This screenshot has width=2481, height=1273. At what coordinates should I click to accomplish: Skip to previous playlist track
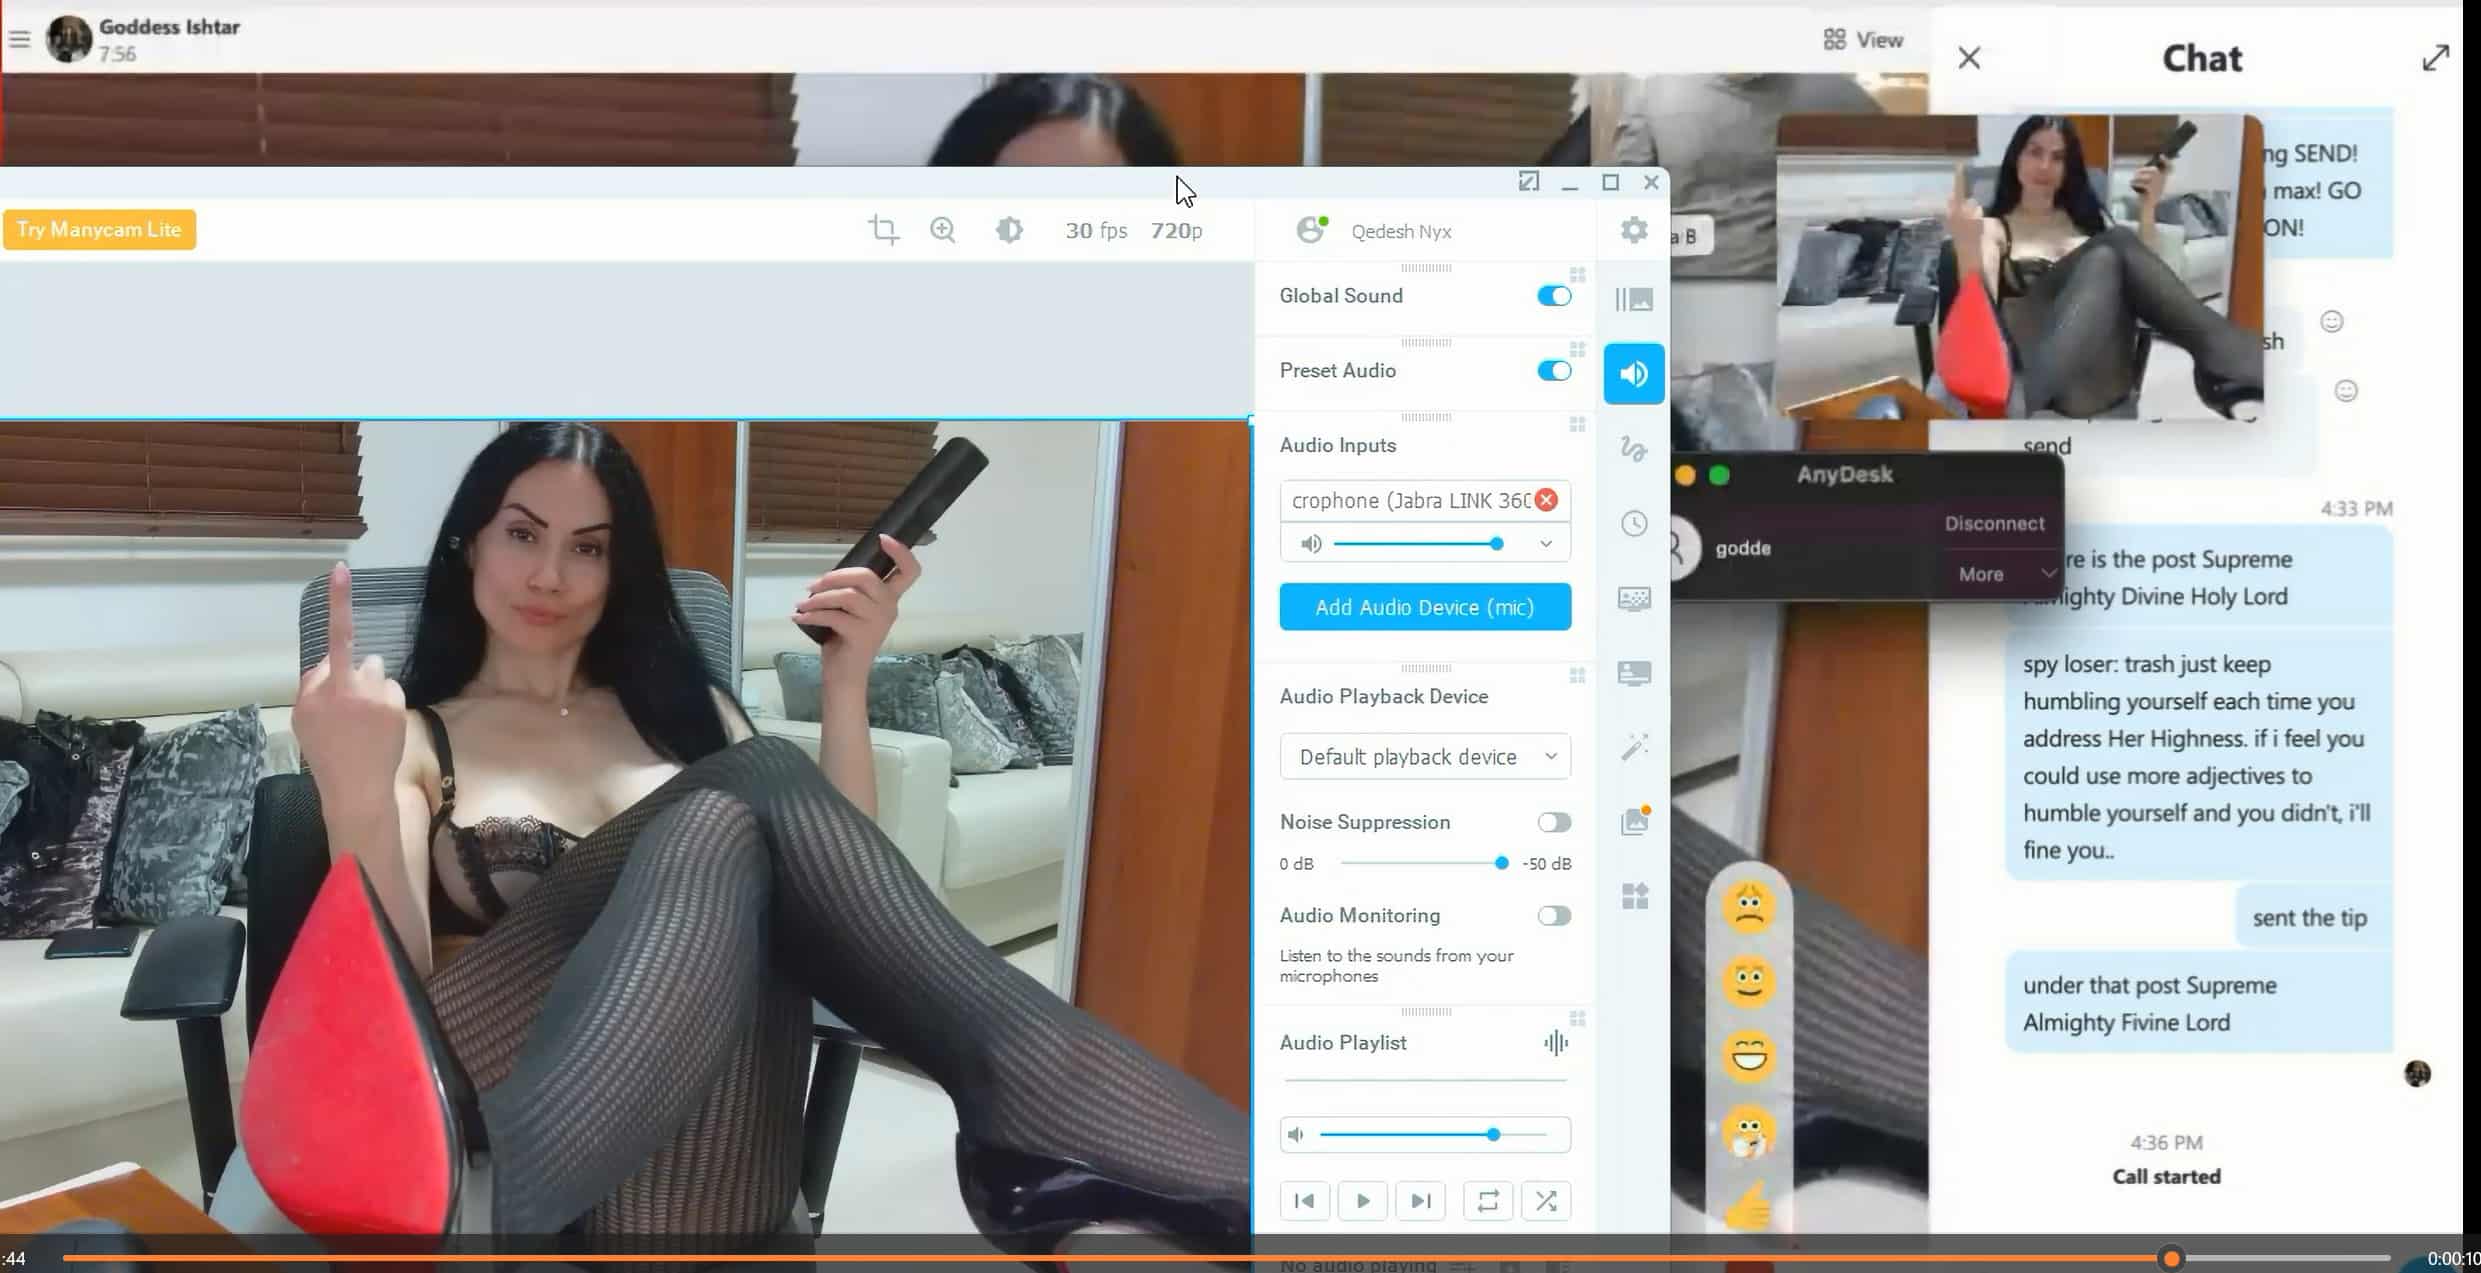pyautogui.click(x=1304, y=1200)
